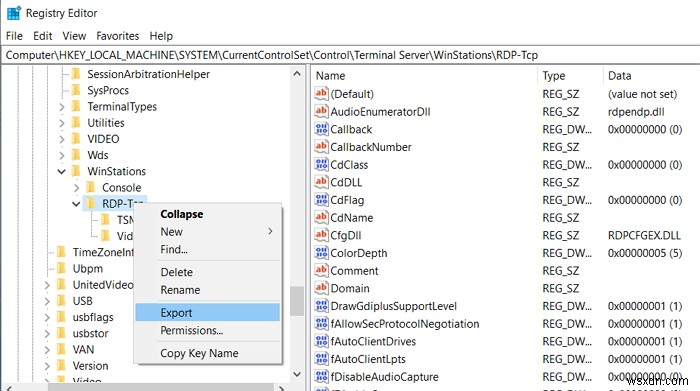Click the tree pane scroll-down arrow
The image size is (700, 391).
(x=297, y=374)
